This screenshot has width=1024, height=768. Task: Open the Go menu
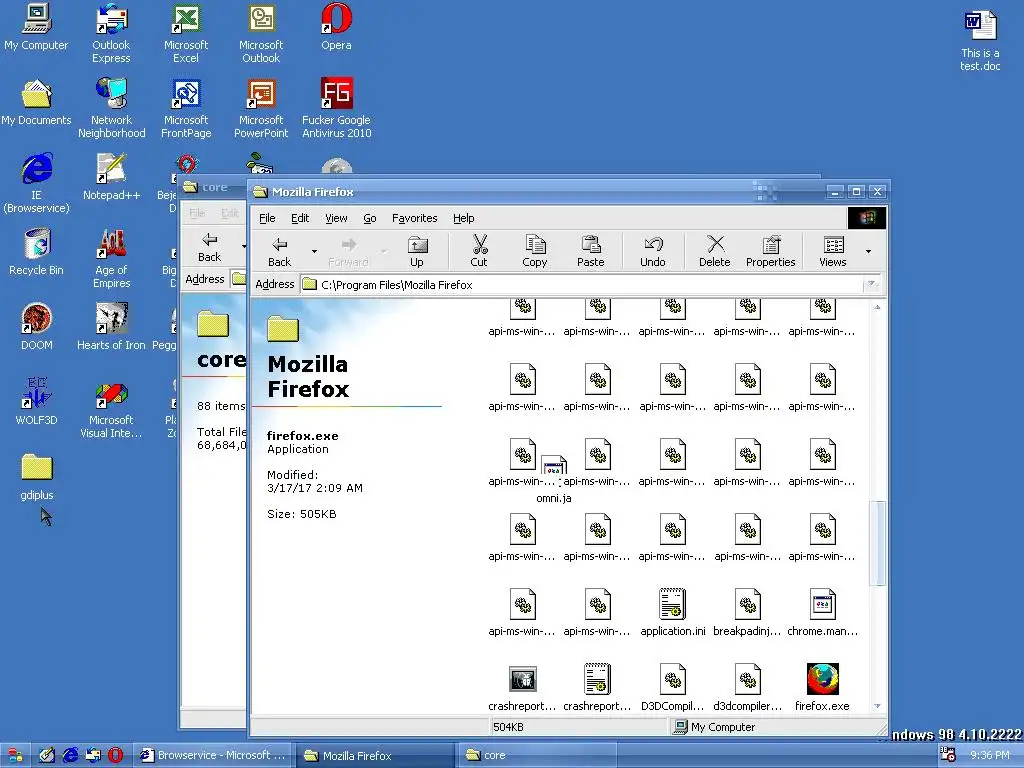tap(370, 218)
